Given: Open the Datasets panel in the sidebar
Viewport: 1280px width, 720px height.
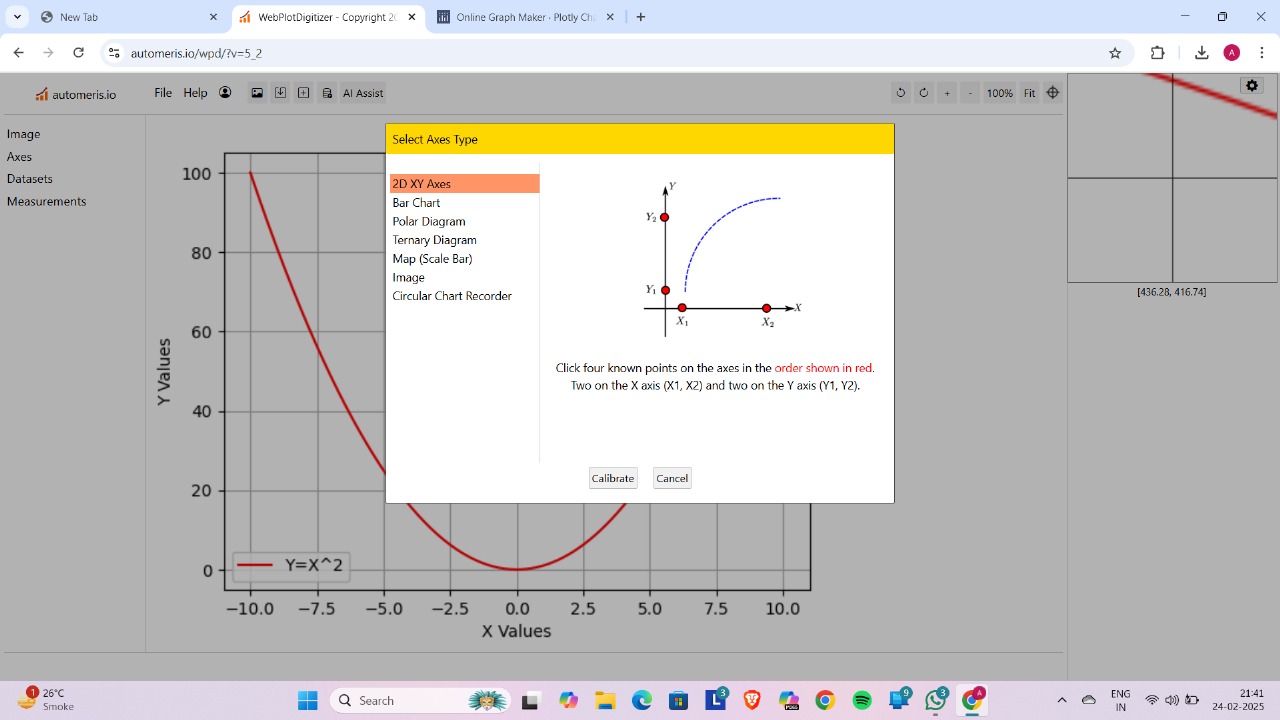Looking at the screenshot, I should pos(29,178).
